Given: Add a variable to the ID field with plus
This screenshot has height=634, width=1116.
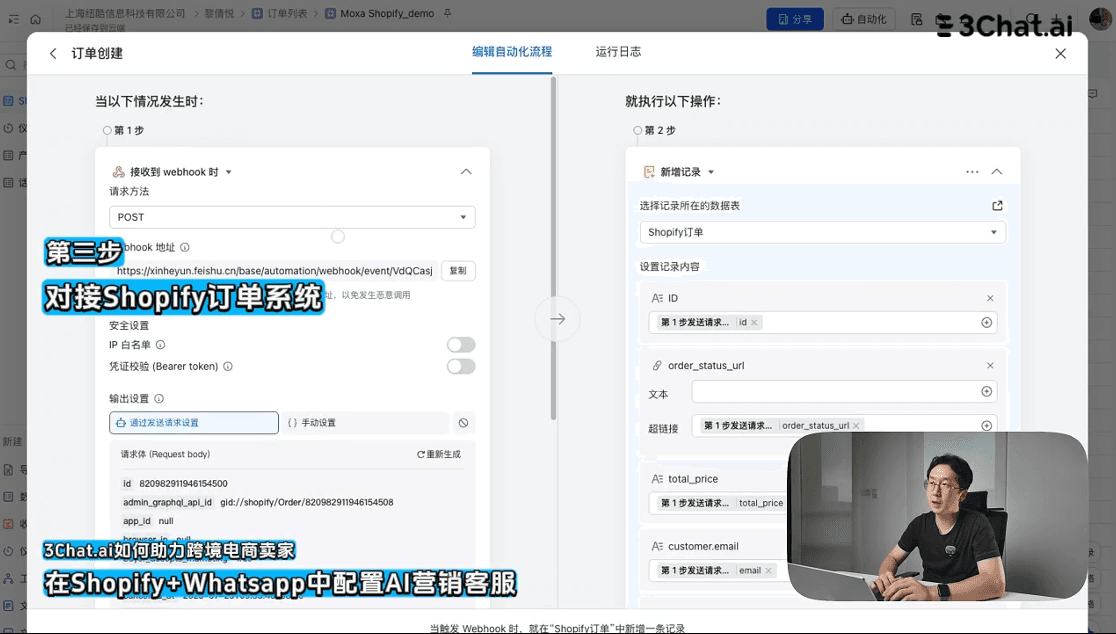Looking at the screenshot, I should click(986, 322).
